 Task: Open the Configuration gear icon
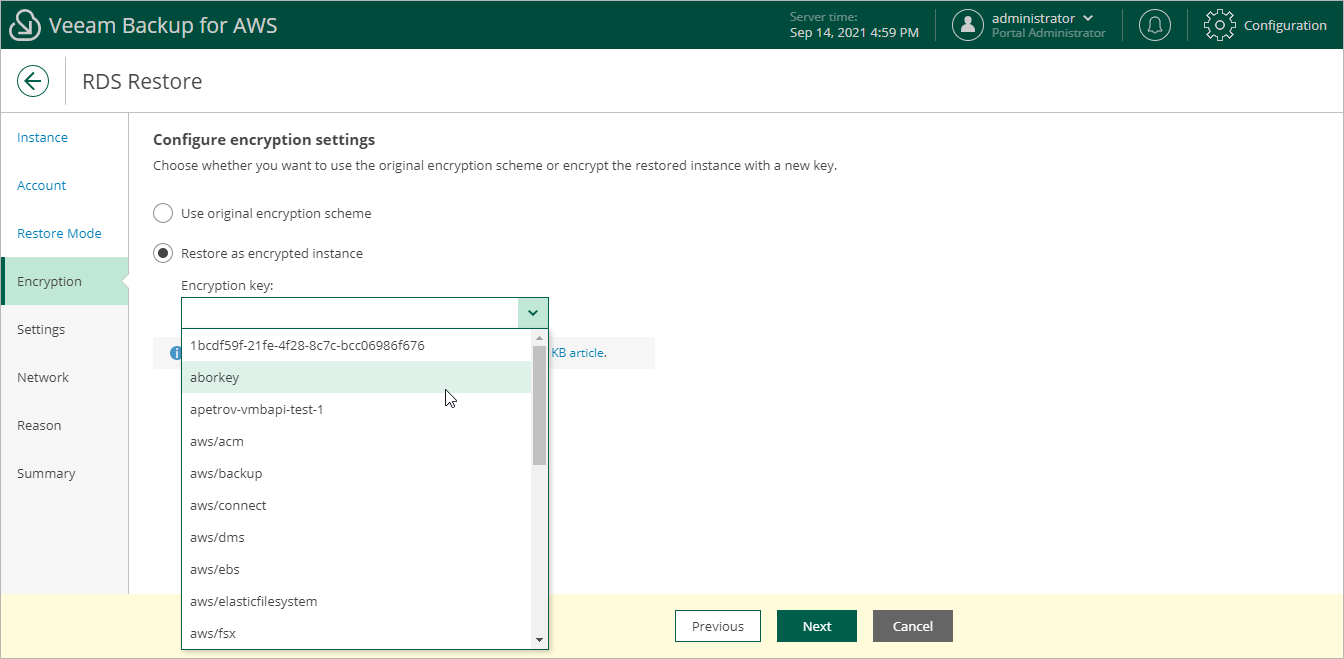(1220, 25)
